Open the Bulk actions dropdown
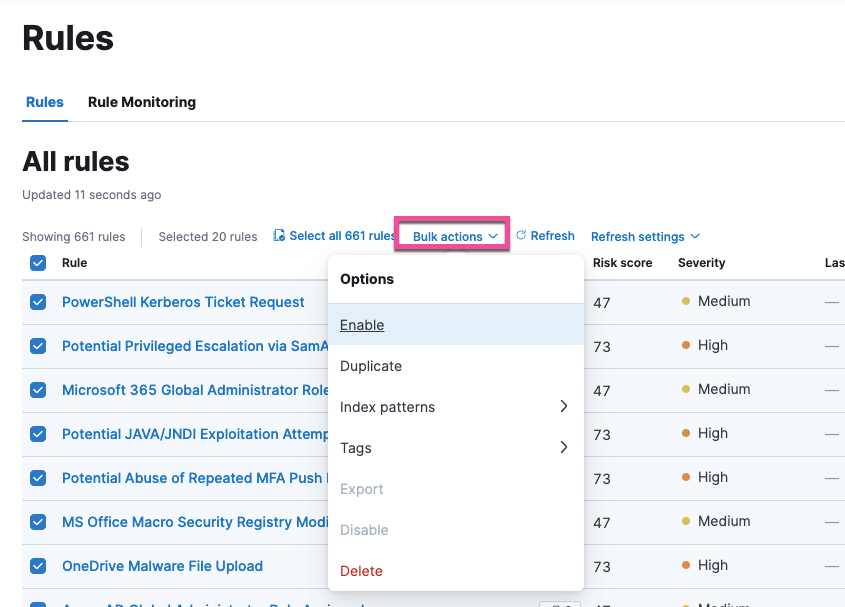The height and width of the screenshot is (607, 845). tap(454, 237)
